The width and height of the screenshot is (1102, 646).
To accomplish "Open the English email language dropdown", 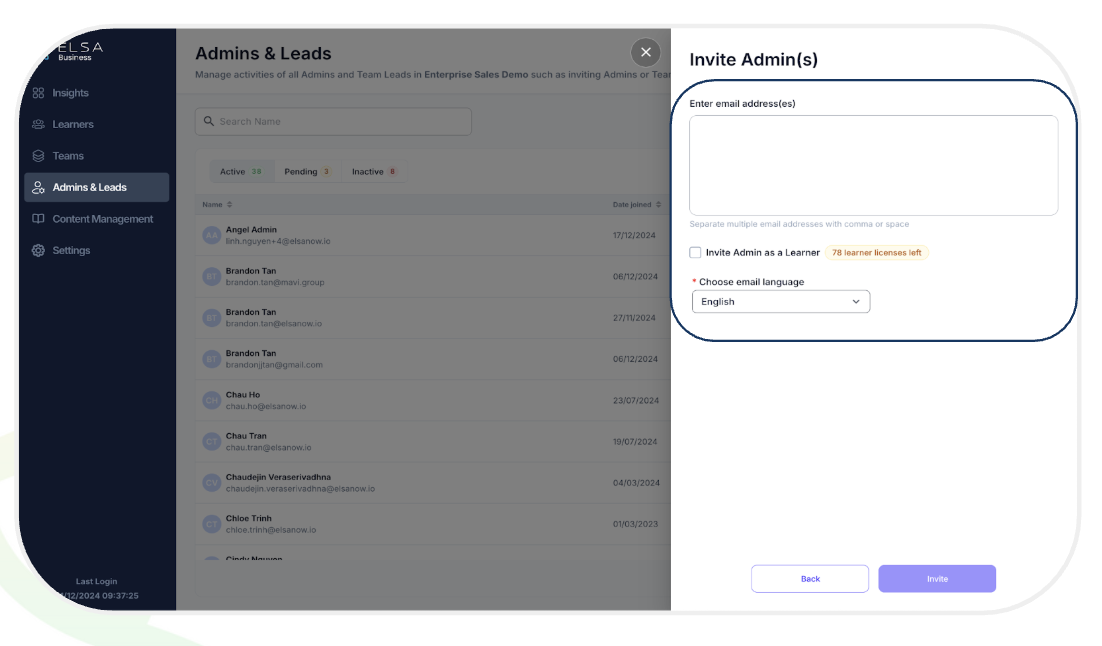I will (781, 302).
